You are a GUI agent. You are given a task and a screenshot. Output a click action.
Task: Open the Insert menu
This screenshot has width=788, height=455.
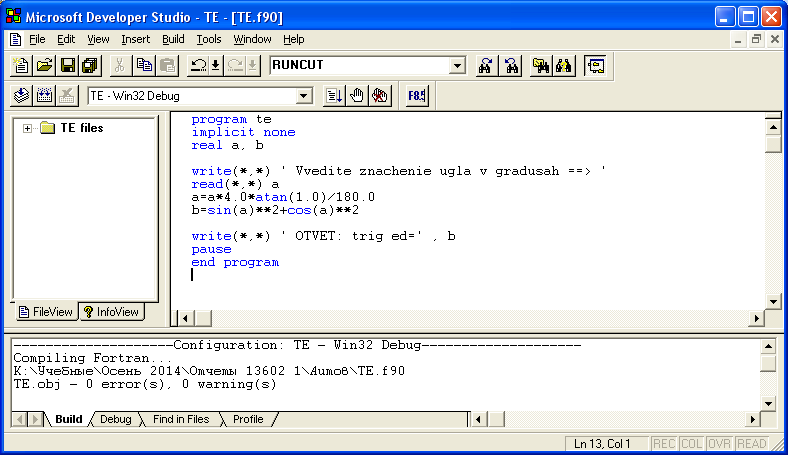[135, 39]
